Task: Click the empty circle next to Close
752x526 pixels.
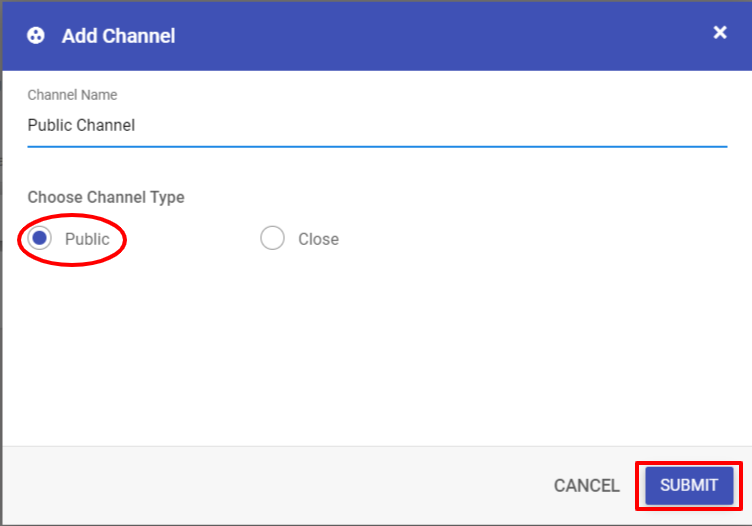Action: (x=272, y=238)
